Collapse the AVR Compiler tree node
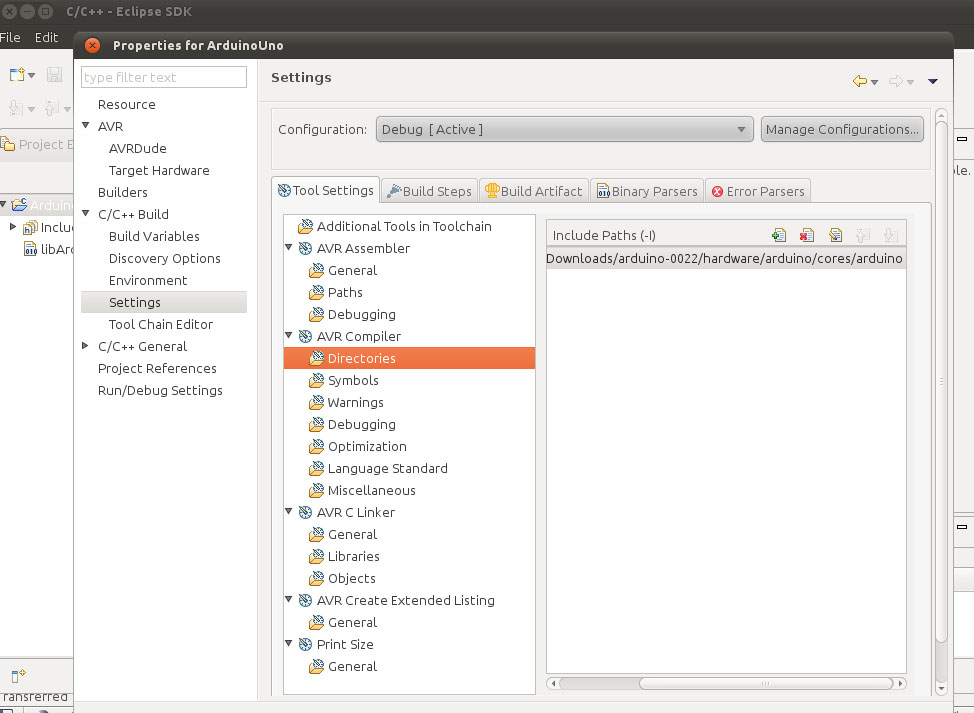 pos(290,337)
